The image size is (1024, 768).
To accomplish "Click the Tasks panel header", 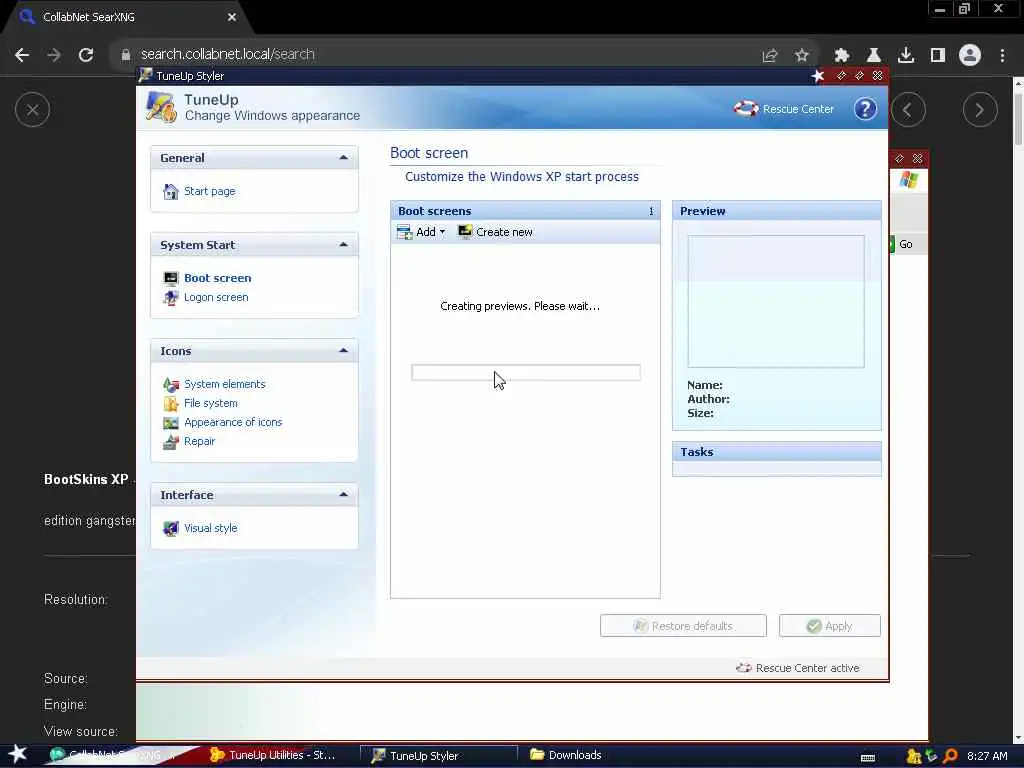I will point(776,452).
